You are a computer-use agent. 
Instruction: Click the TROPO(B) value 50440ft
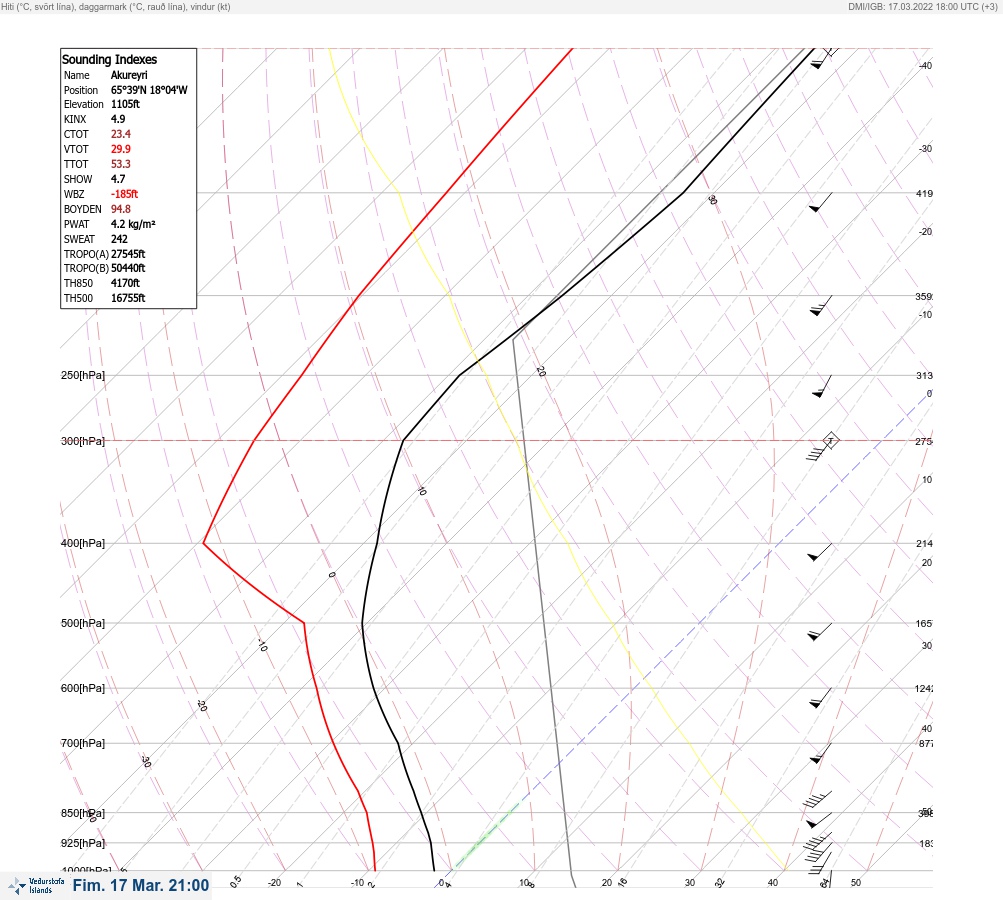128,268
